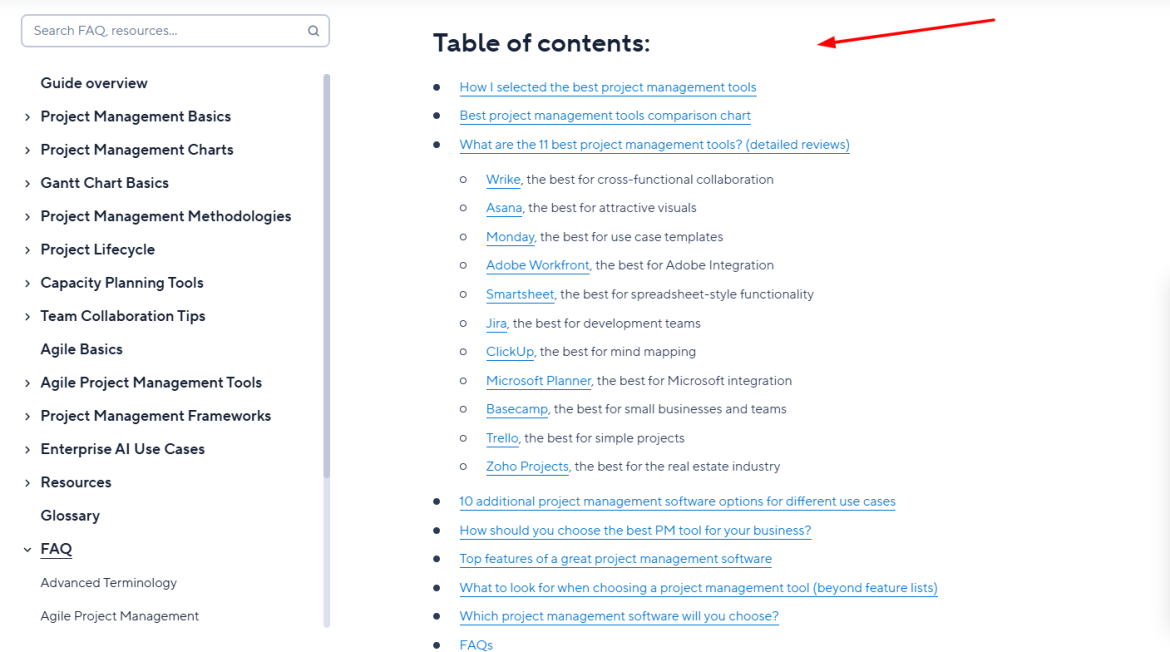Open 'What are the 11 best project management tools' link
The height and width of the screenshot is (652, 1170).
click(x=654, y=145)
